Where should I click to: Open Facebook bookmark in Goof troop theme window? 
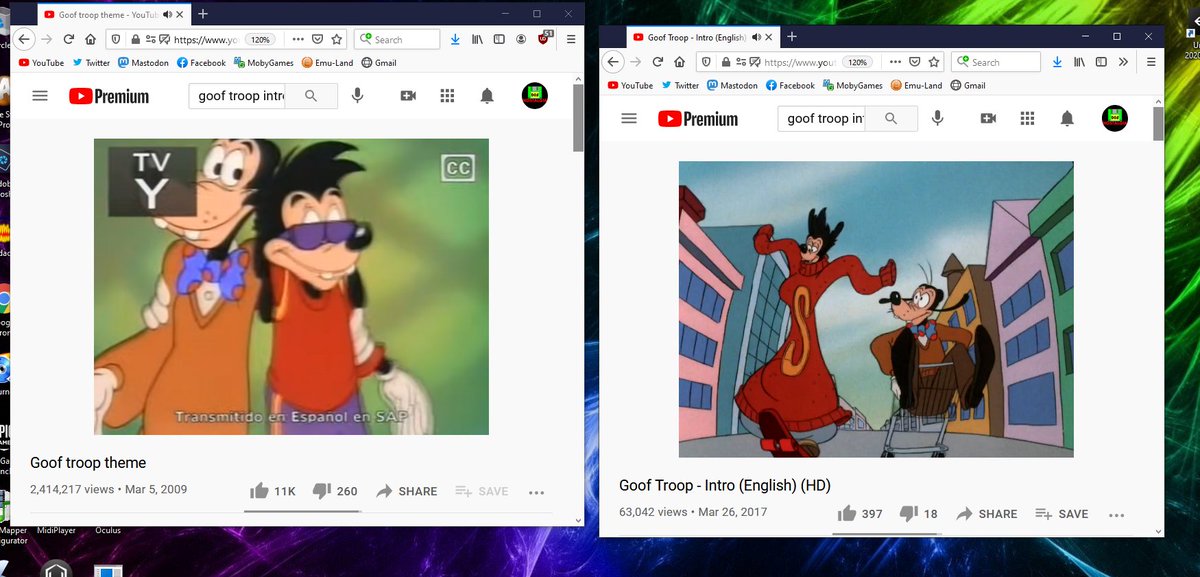pyautogui.click(x=201, y=62)
